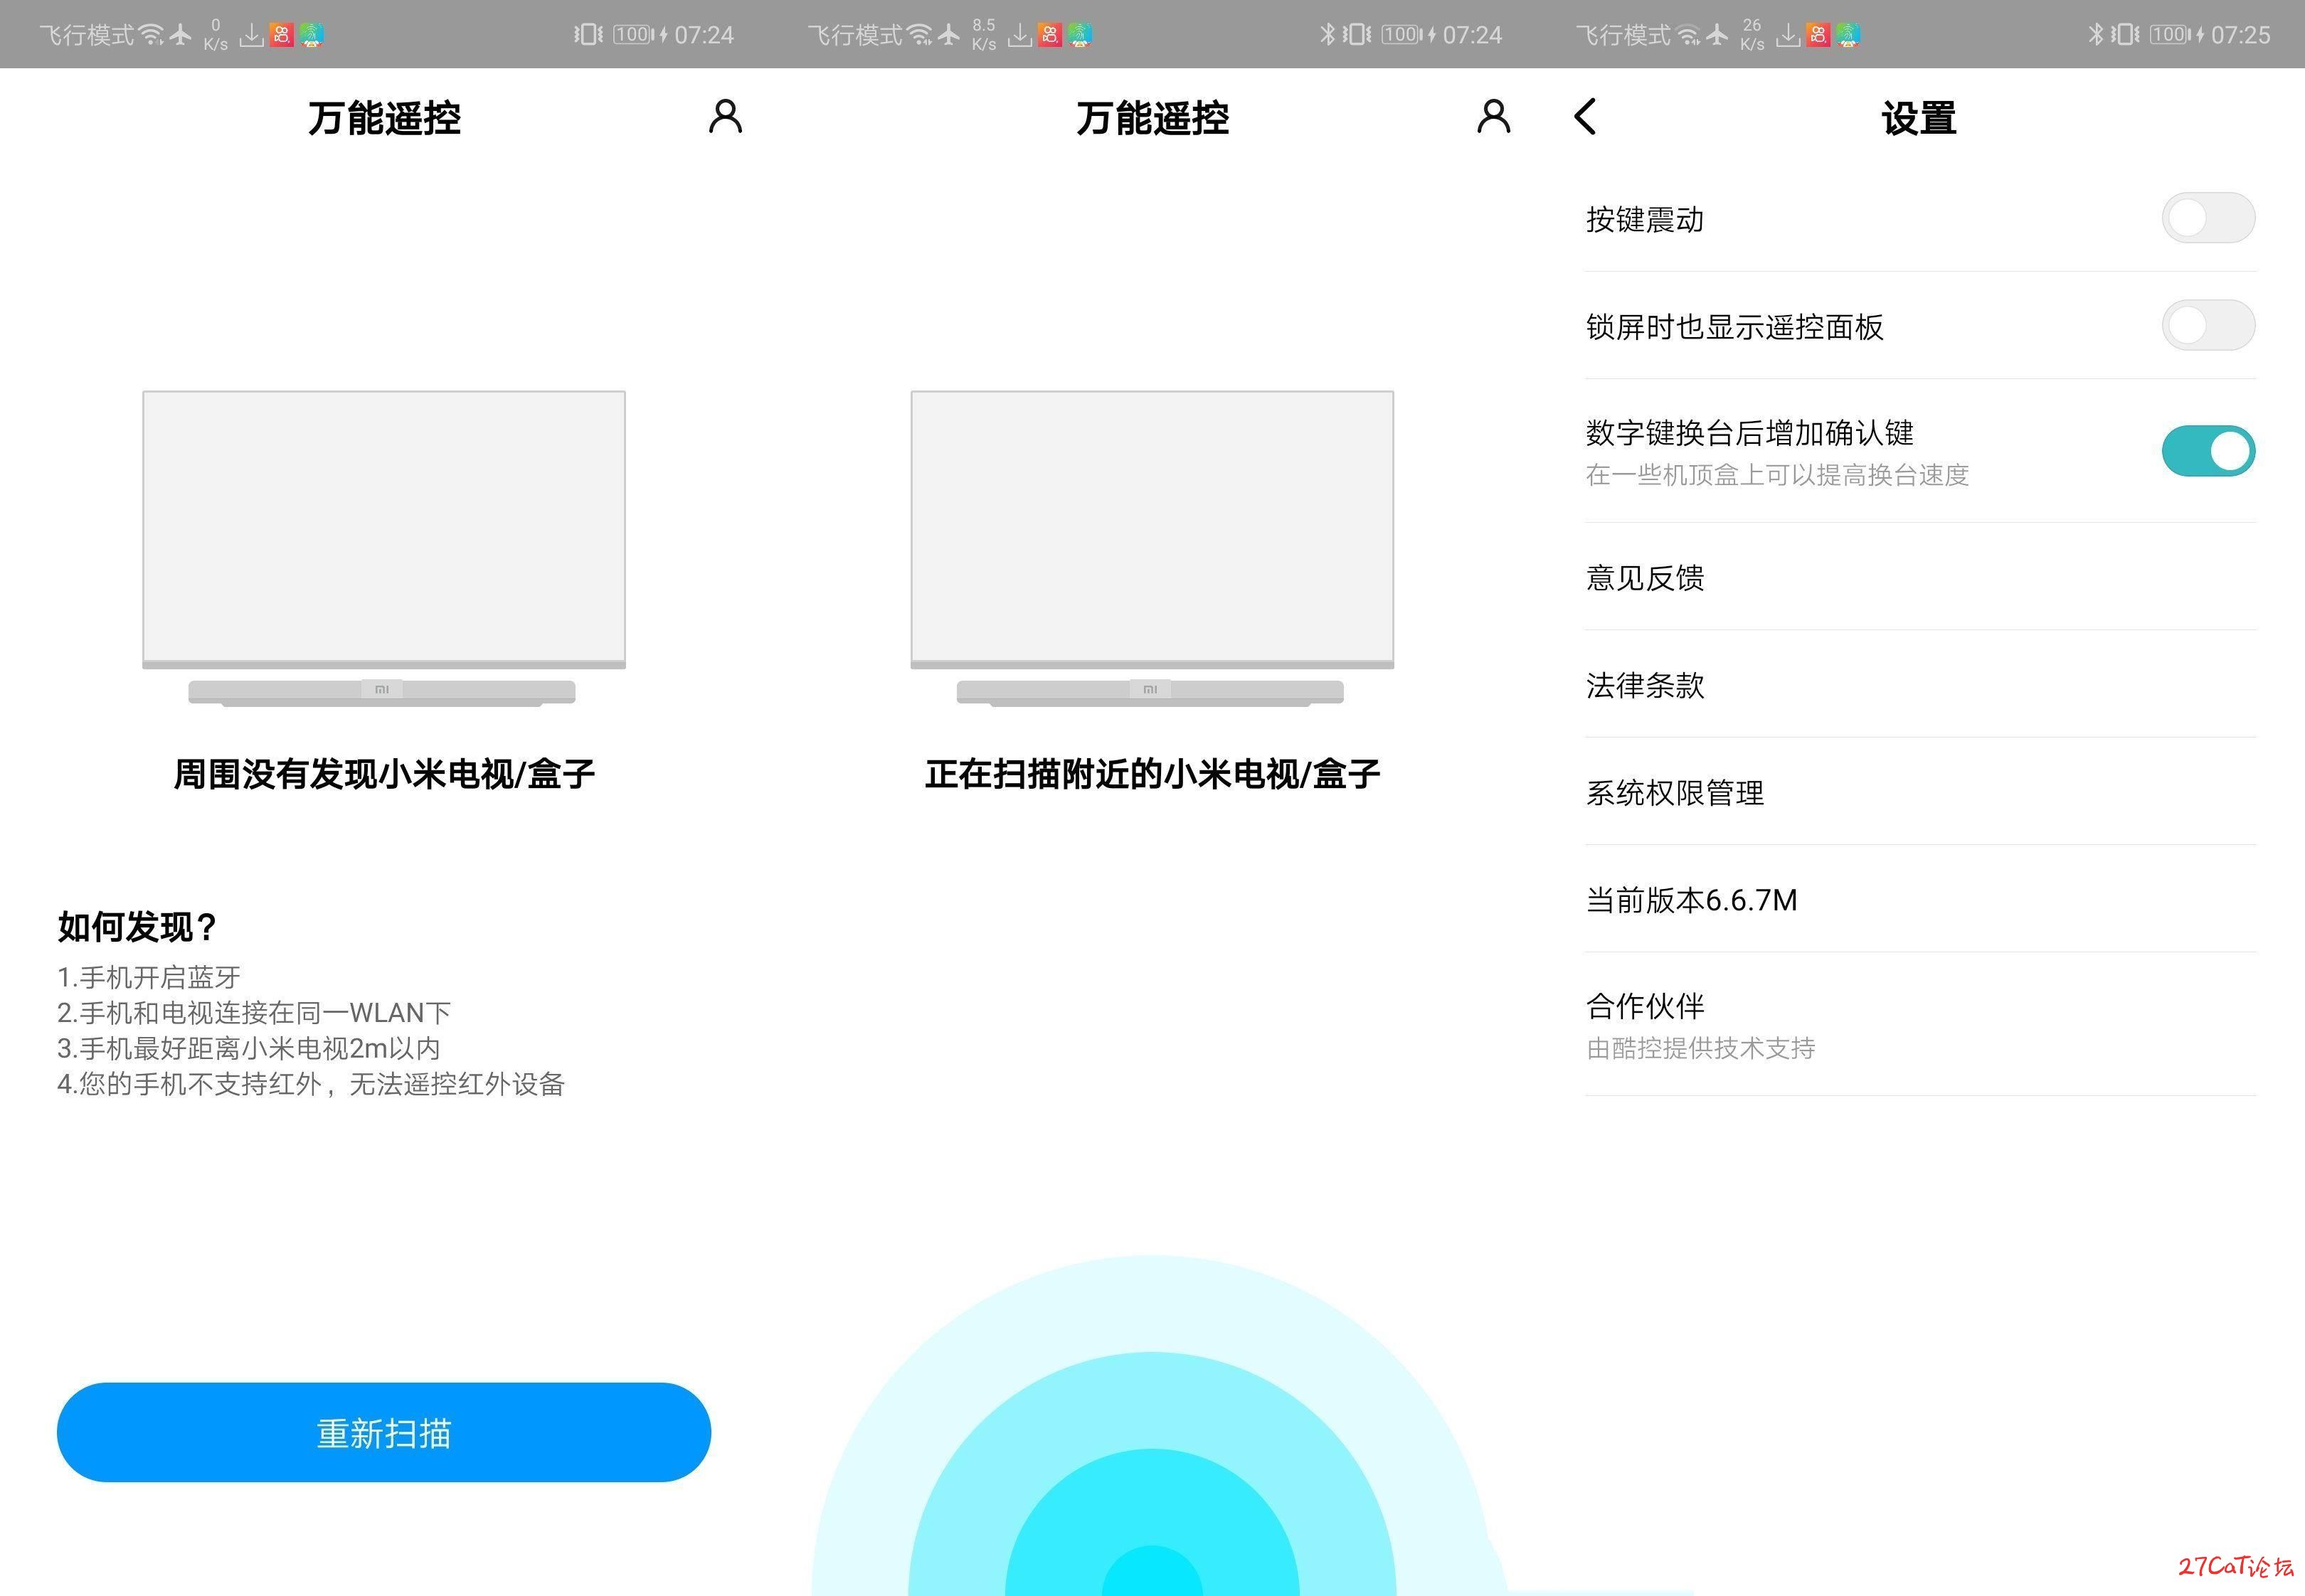Open 合作伙伴 settings entry
This screenshot has height=1596, width=2305.
[x=1920, y=1025]
